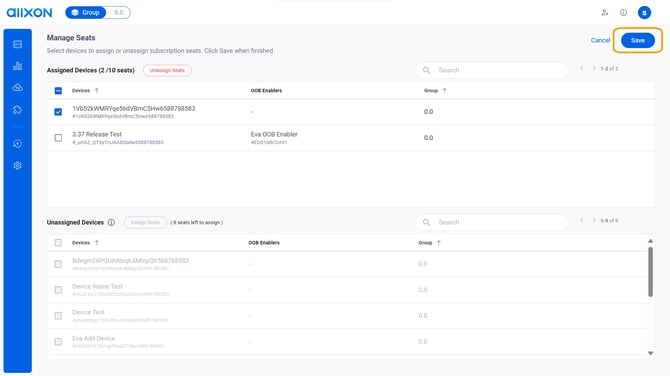Click the info icon beside Unassigned Devices
This screenshot has width=670, height=376.
[x=111, y=223]
